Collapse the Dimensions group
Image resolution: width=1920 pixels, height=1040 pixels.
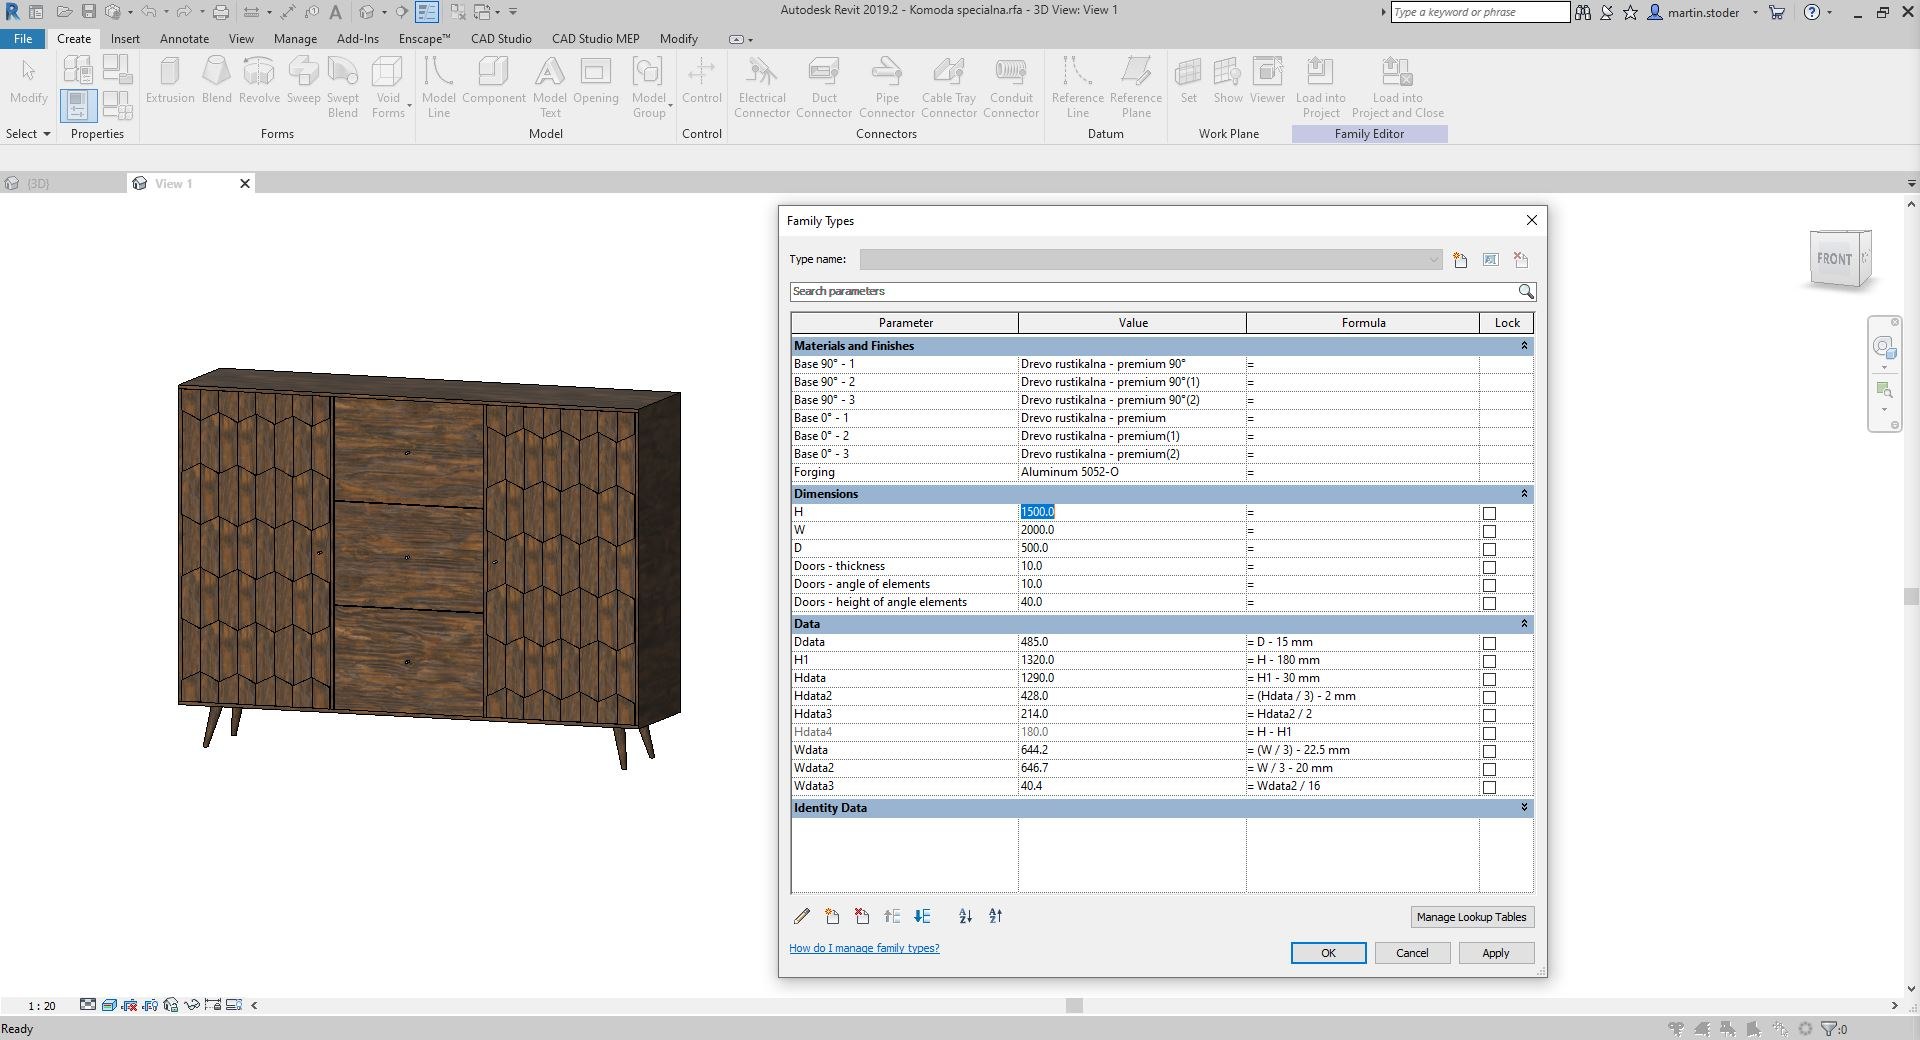[1524, 494]
